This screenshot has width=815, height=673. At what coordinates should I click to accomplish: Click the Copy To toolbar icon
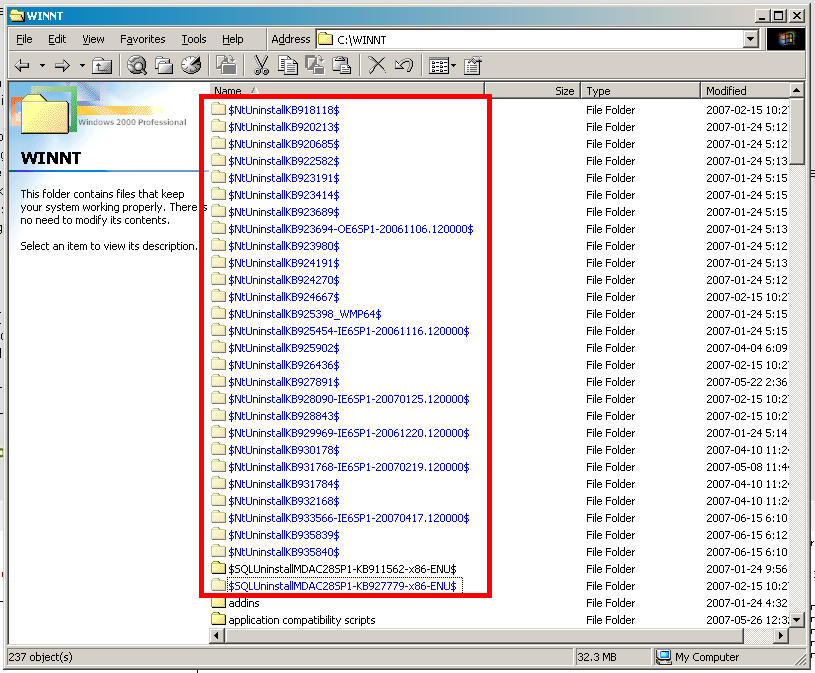pos(315,65)
